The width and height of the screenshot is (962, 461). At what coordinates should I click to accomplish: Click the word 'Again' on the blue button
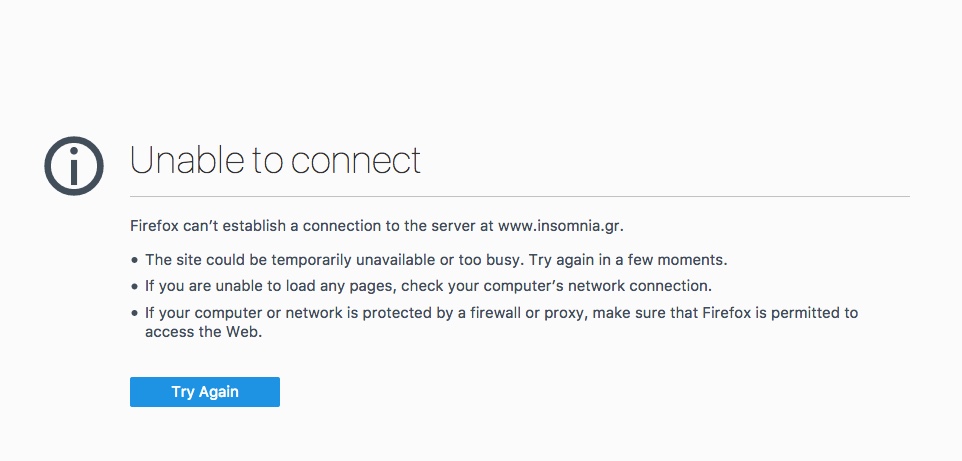(219, 392)
